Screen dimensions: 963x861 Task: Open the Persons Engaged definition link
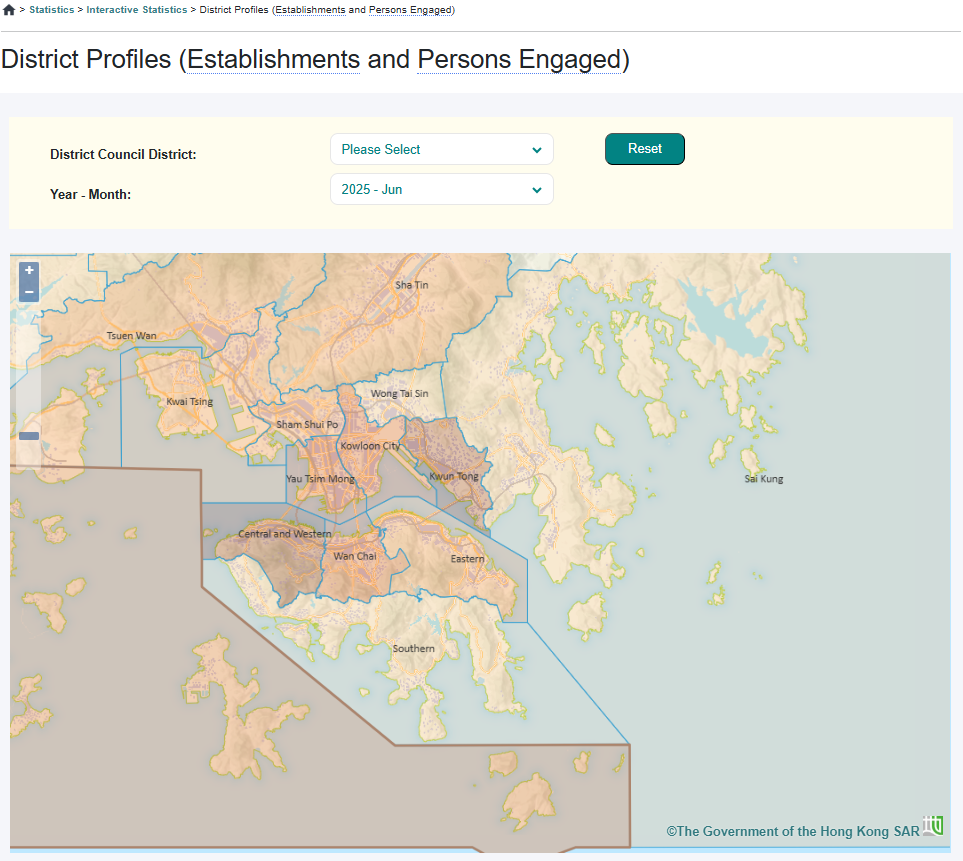point(519,60)
